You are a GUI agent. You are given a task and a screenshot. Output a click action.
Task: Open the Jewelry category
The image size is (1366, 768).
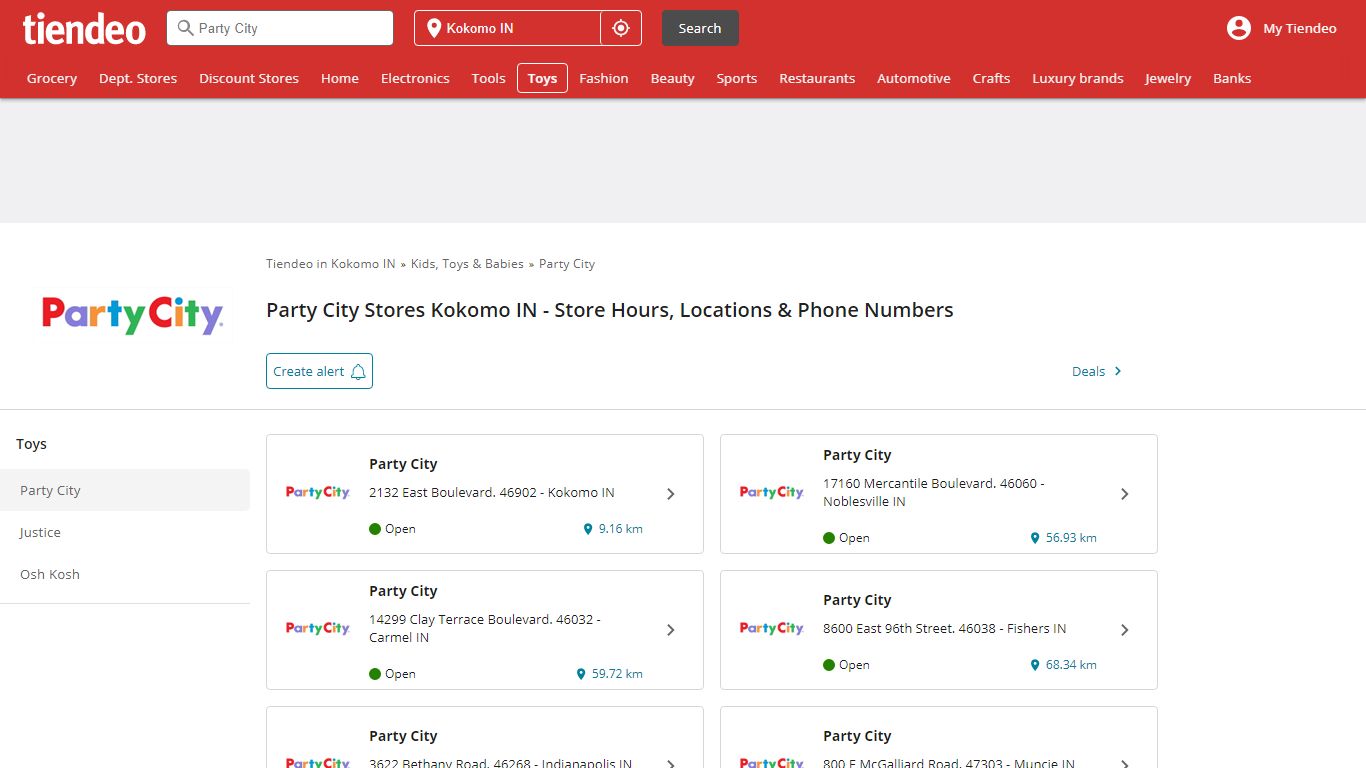[1168, 78]
